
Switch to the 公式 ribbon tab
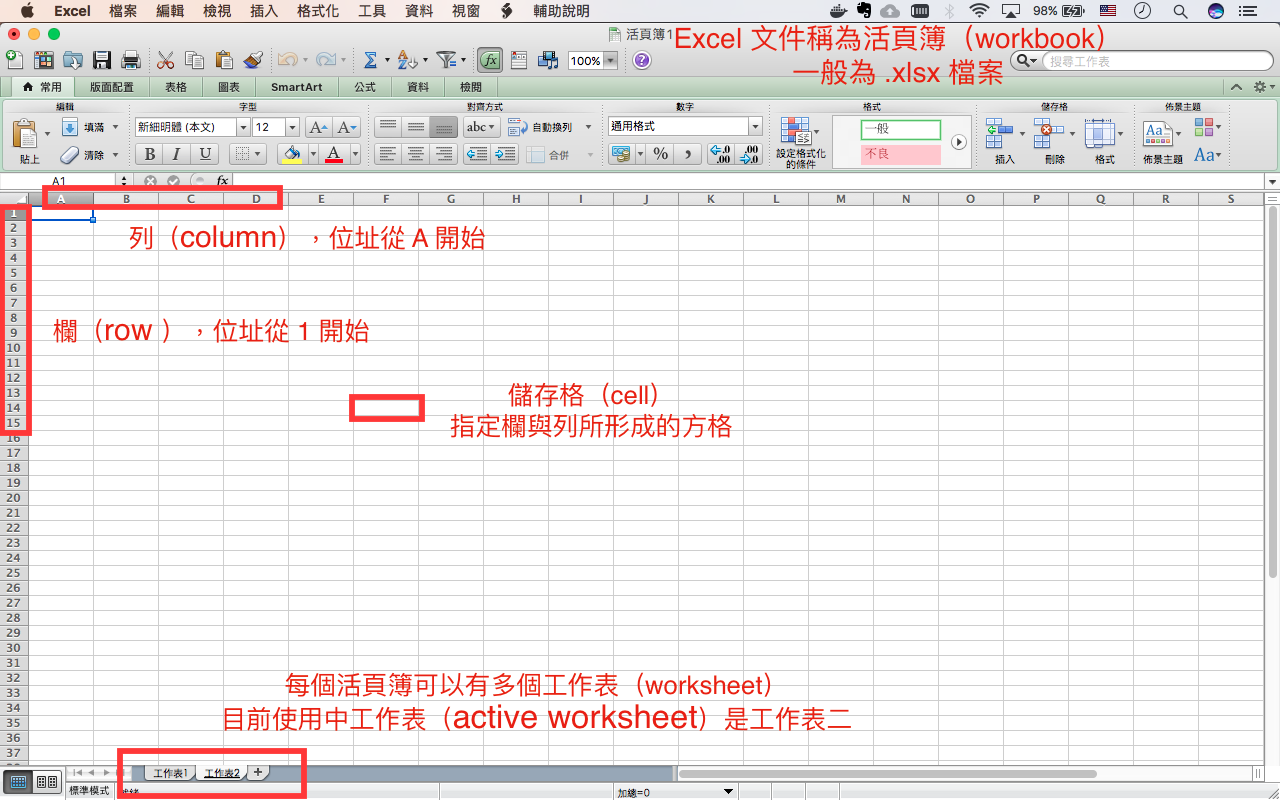pyautogui.click(x=364, y=86)
